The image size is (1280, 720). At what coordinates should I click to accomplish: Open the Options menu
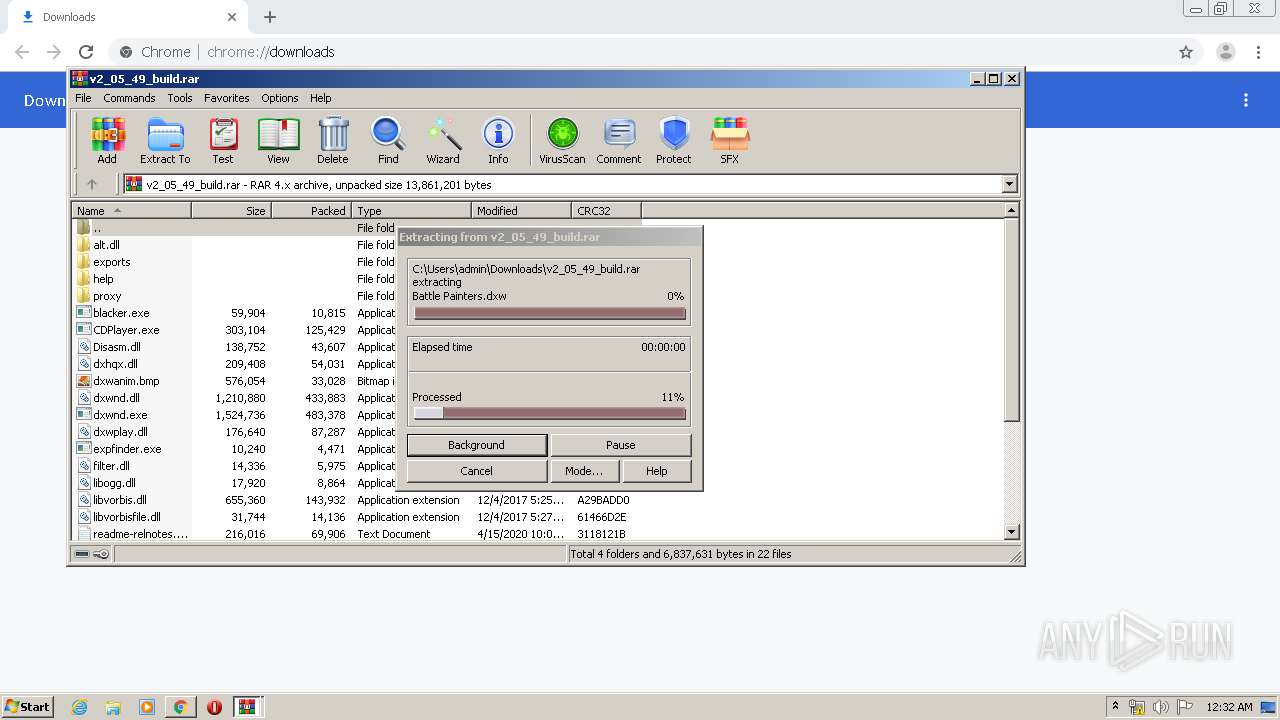(x=280, y=98)
